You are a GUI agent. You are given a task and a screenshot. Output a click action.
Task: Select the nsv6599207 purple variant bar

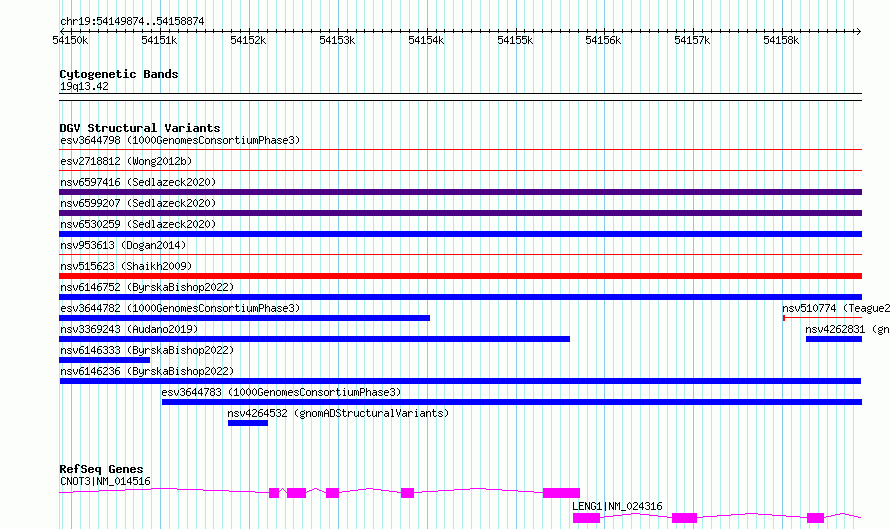[x=460, y=213]
